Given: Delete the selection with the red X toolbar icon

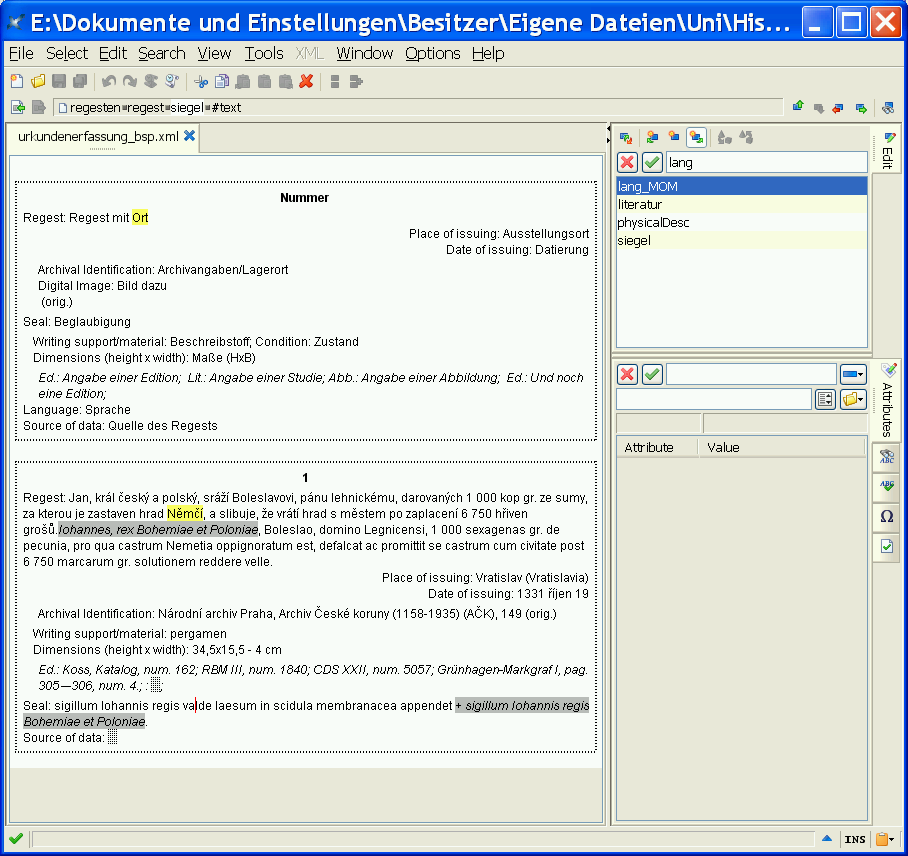Looking at the screenshot, I should 306,82.
